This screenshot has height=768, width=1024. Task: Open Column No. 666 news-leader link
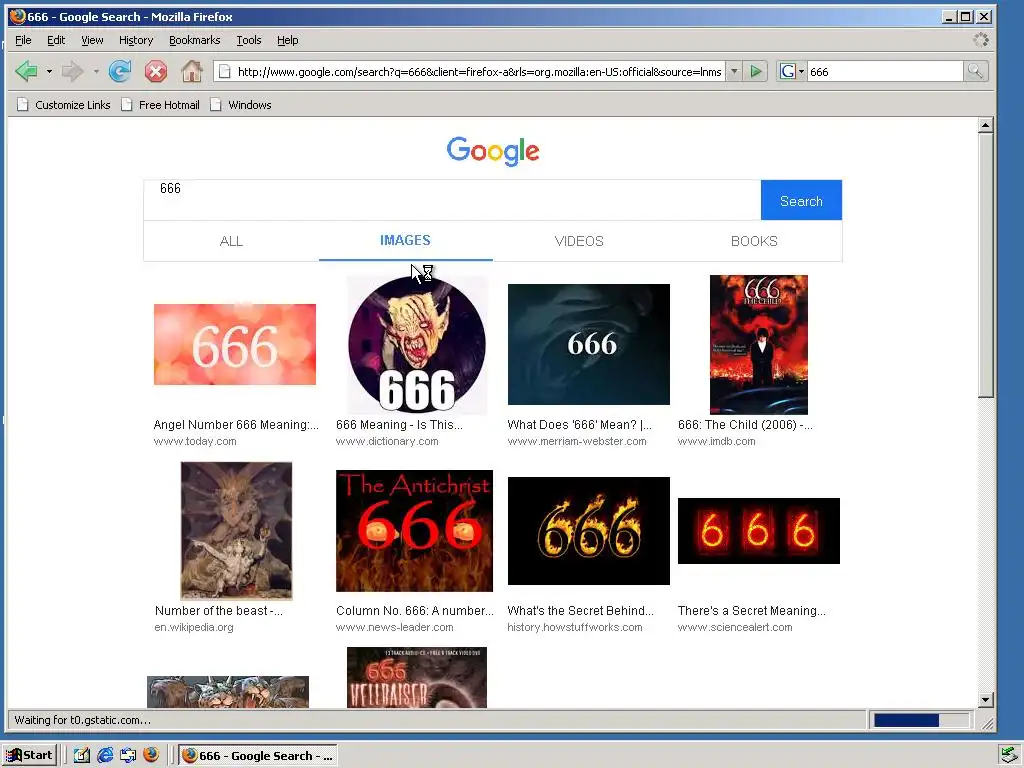[x=415, y=611]
